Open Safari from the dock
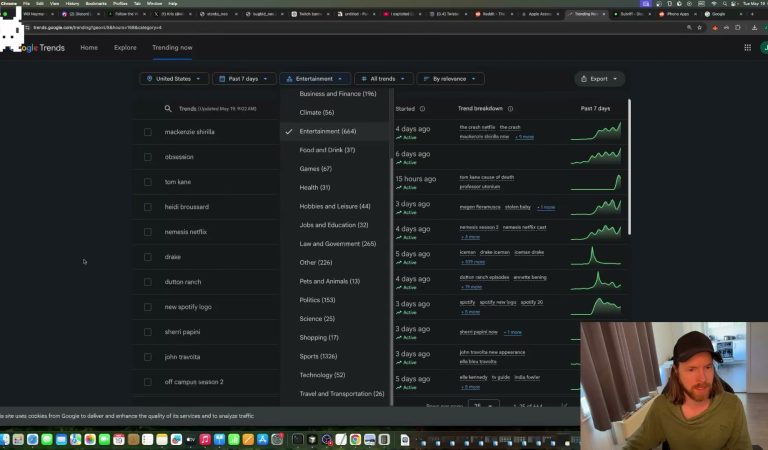 pos(32,439)
